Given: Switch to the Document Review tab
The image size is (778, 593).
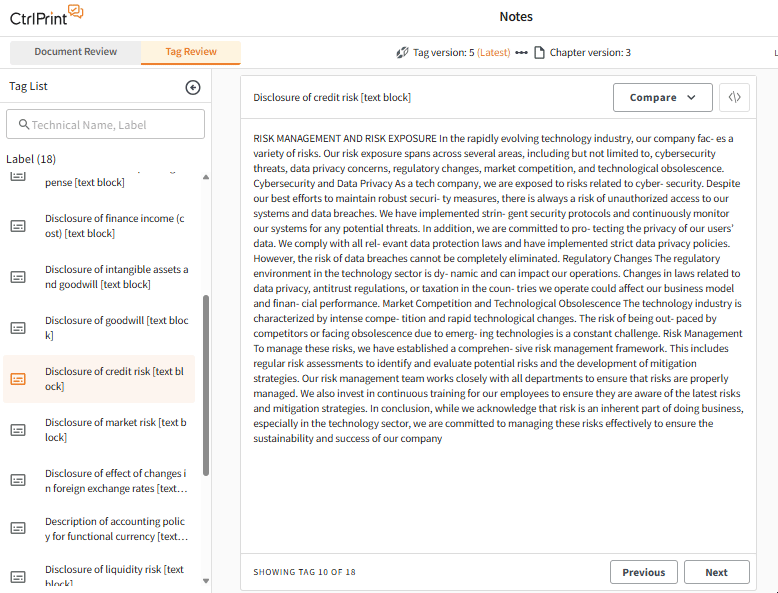Looking at the screenshot, I should click(75, 52).
